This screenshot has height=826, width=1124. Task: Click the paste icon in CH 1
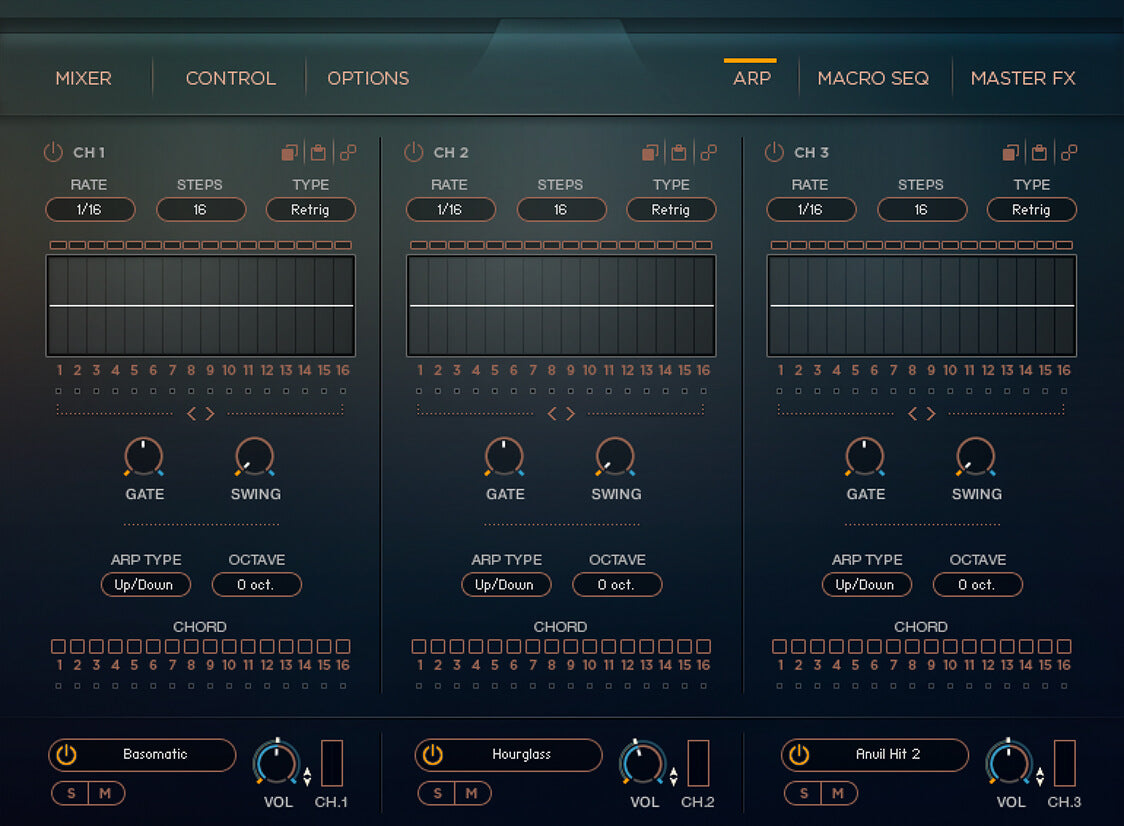(x=318, y=153)
